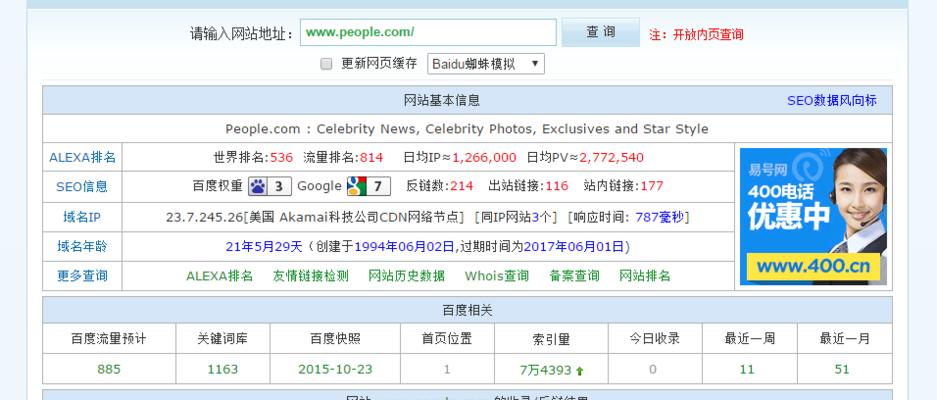Click outbound links count 116
This screenshot has width=937, height=400.
click(x=556, y=186)
